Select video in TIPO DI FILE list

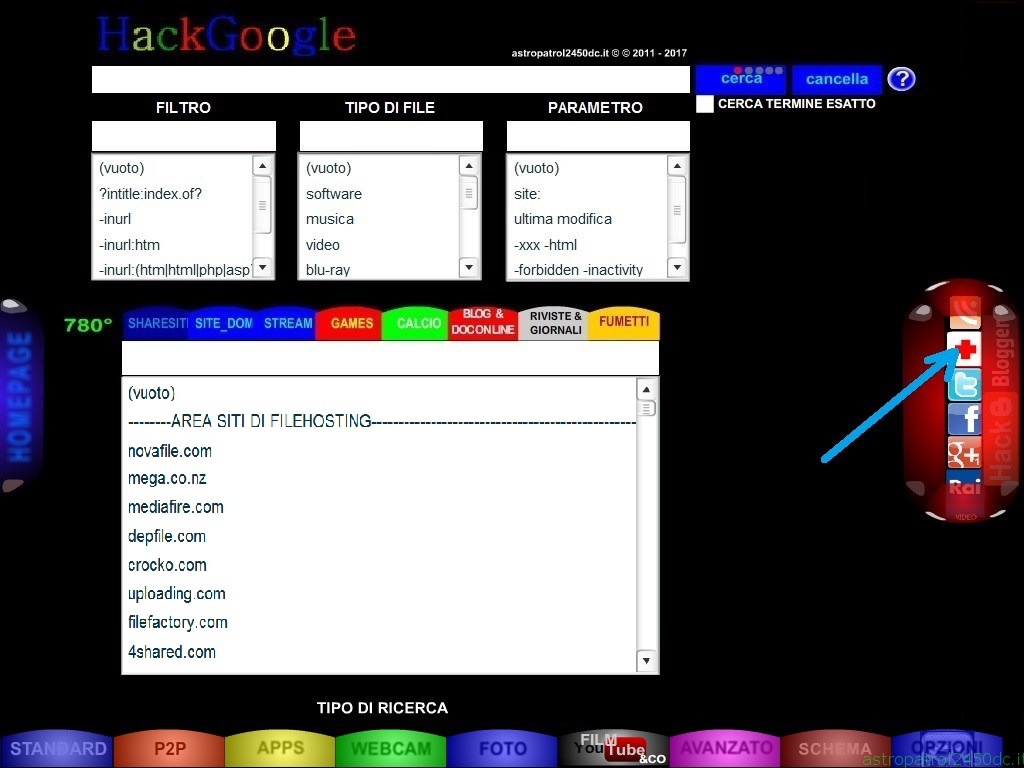(323, 245)
